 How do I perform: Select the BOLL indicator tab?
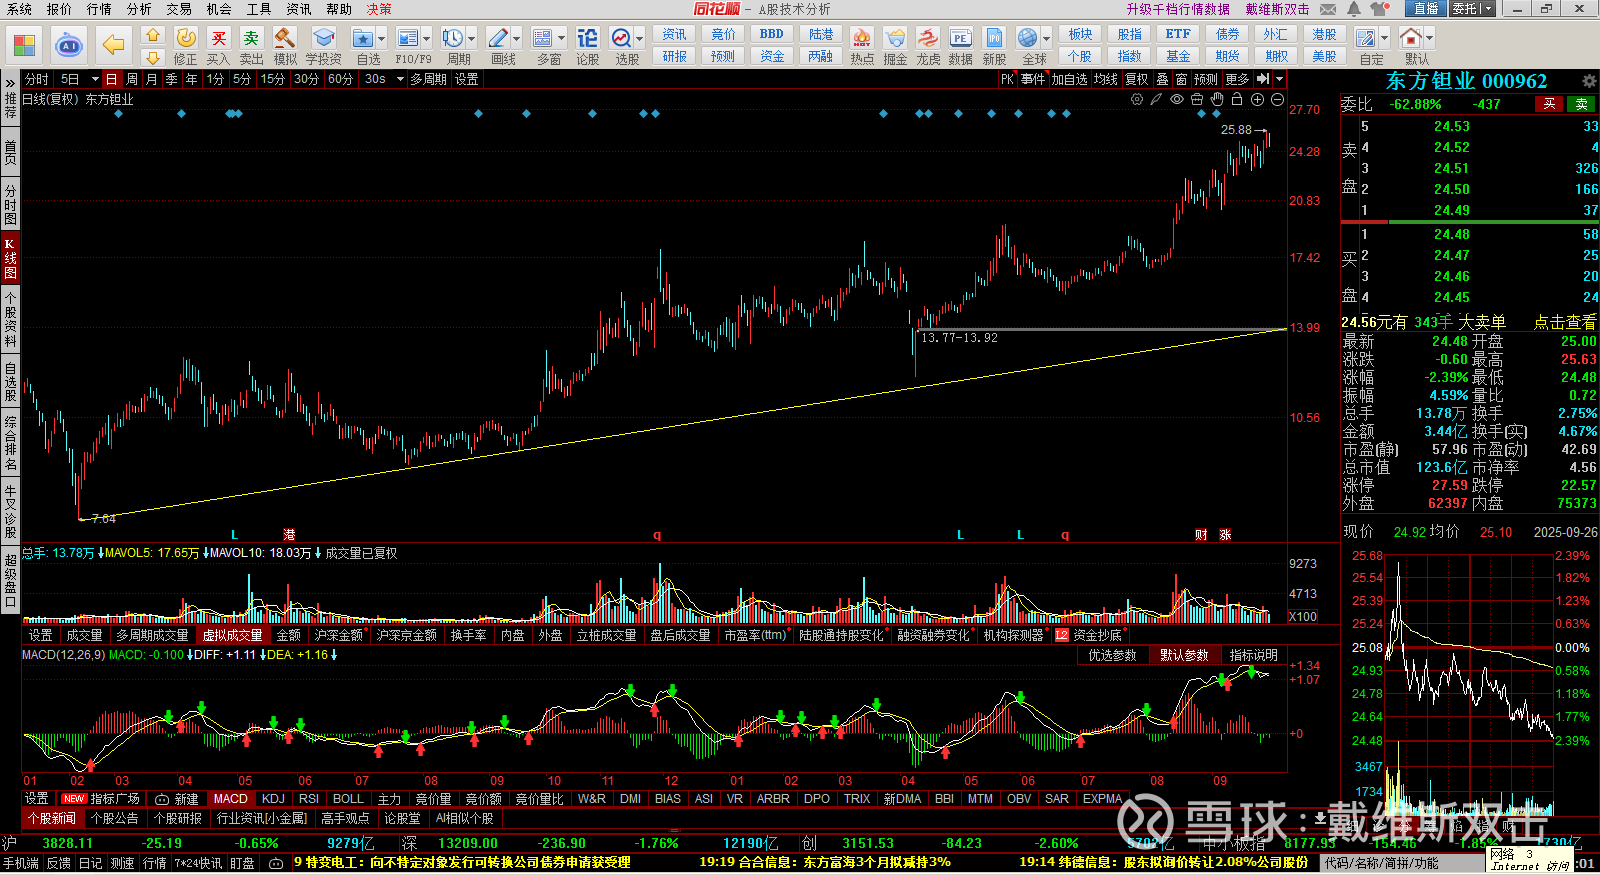(x=348, y=799)
